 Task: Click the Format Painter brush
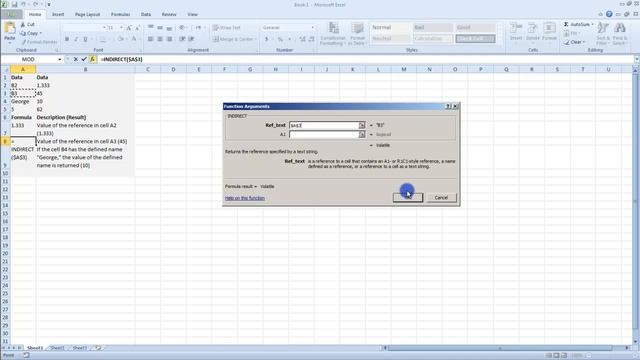23,42
